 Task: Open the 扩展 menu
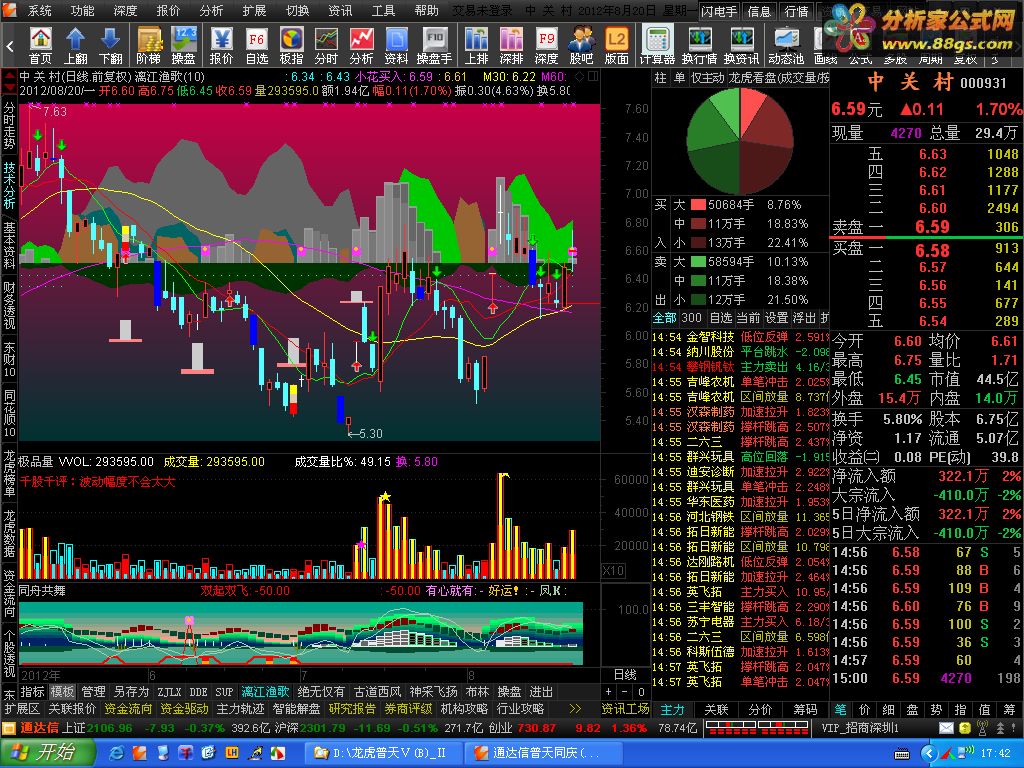254,10
